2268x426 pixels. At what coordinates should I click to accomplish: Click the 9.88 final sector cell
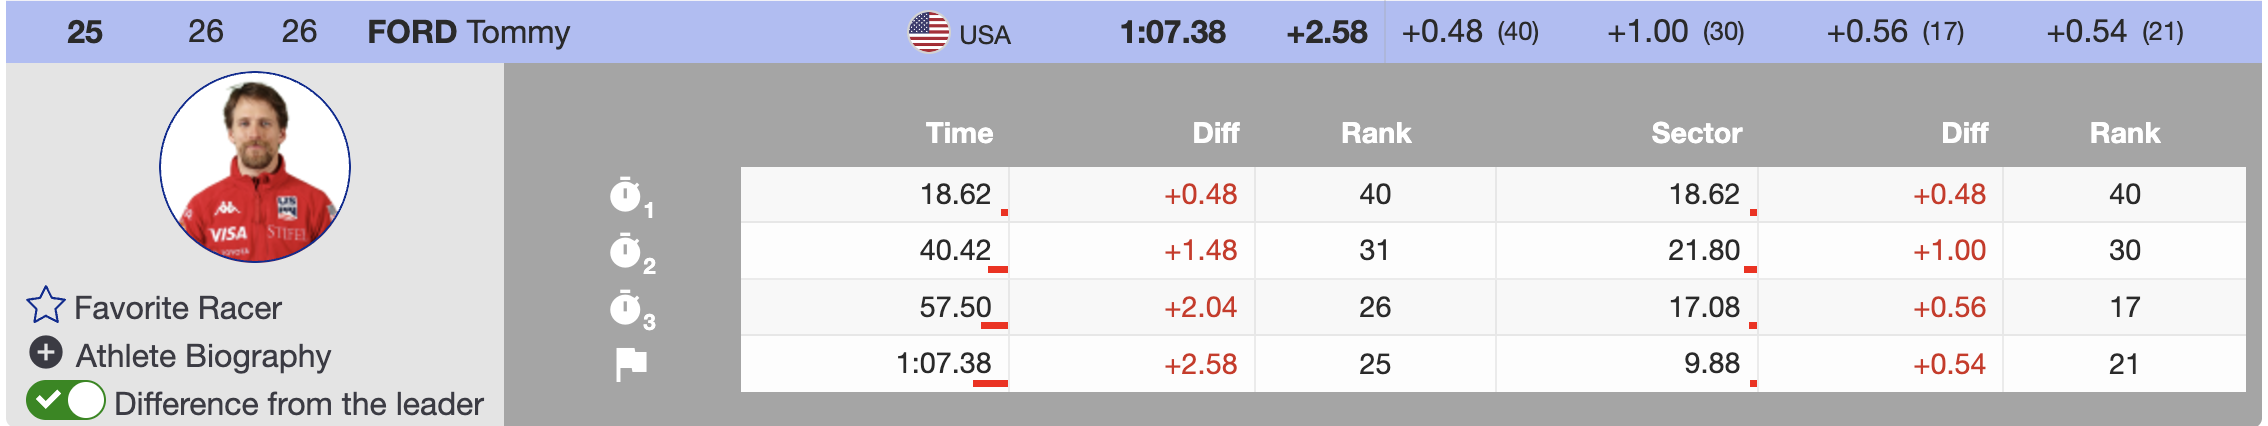pos(1711,363)
